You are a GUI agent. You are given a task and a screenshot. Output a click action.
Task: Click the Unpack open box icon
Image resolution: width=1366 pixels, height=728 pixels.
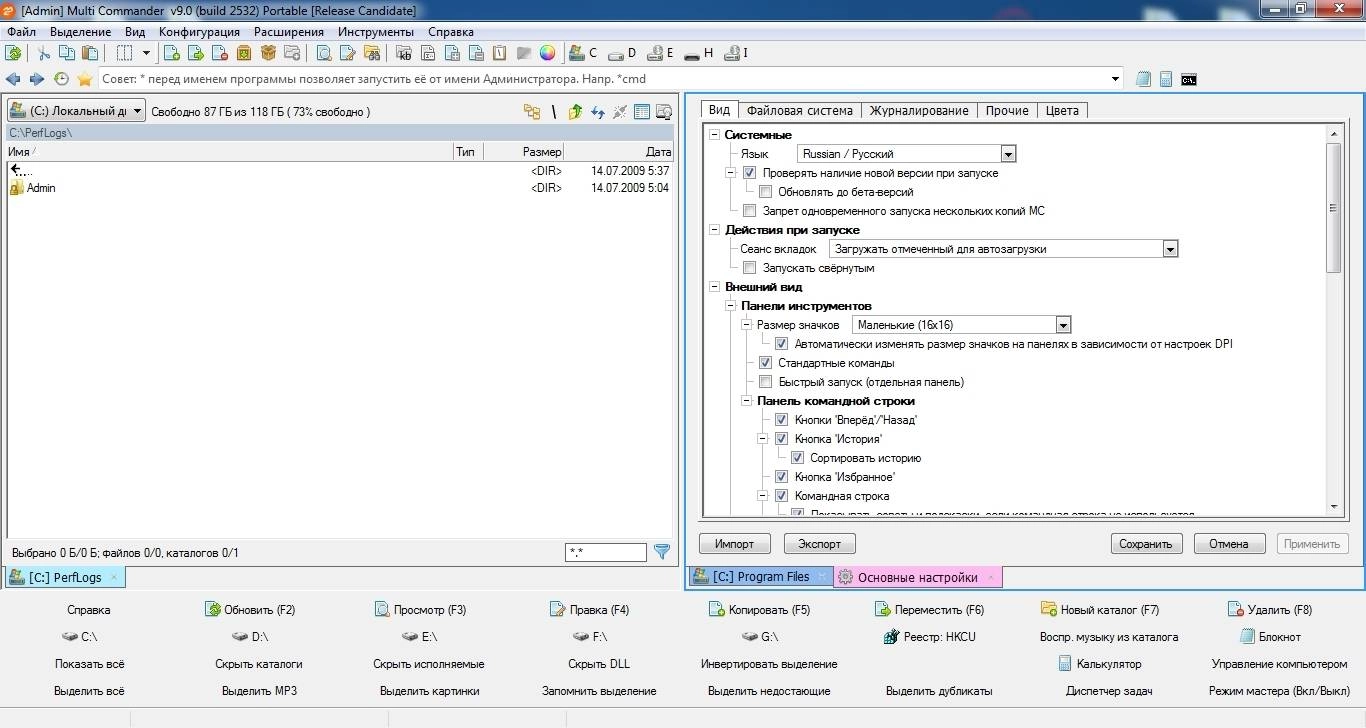[x=268, y=53]
